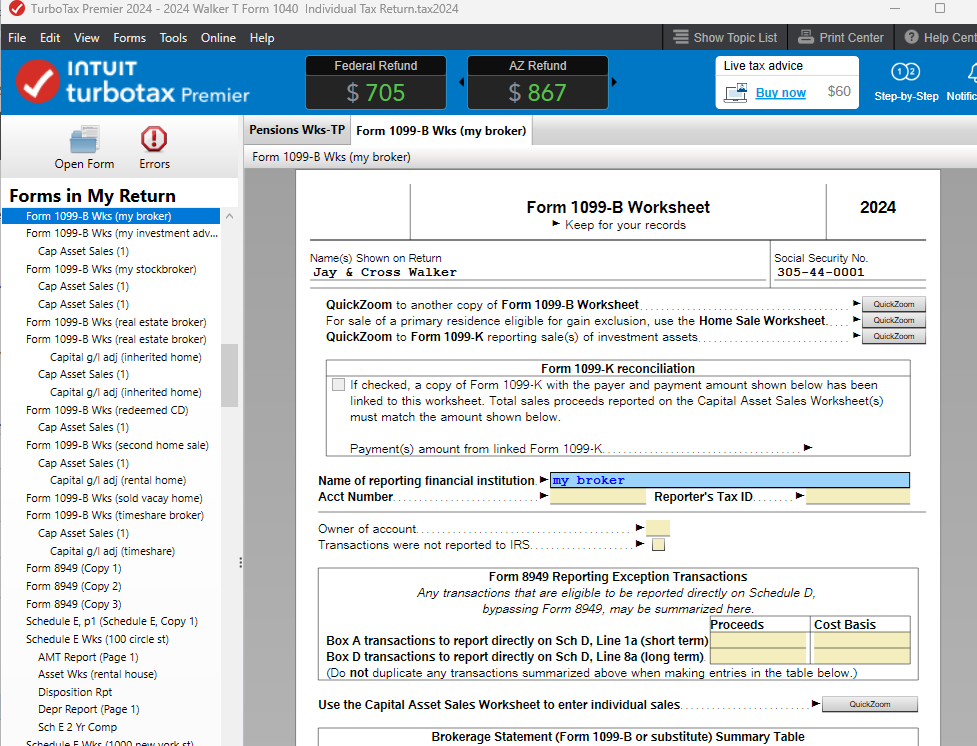This screenshot has height=746, width=977.
Task: Open Asset Wks (rental house)
Action: pos(97,674)
